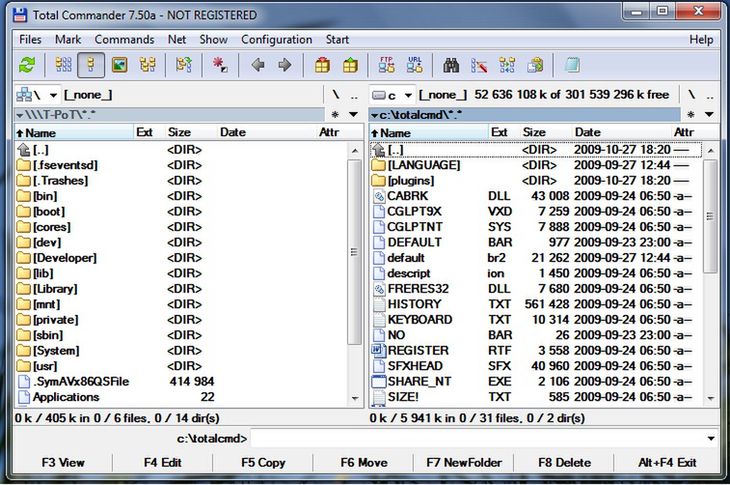730x485 pixels.
Task: Refresh the panel with the green arrows icon
Action: coord(27,65)
